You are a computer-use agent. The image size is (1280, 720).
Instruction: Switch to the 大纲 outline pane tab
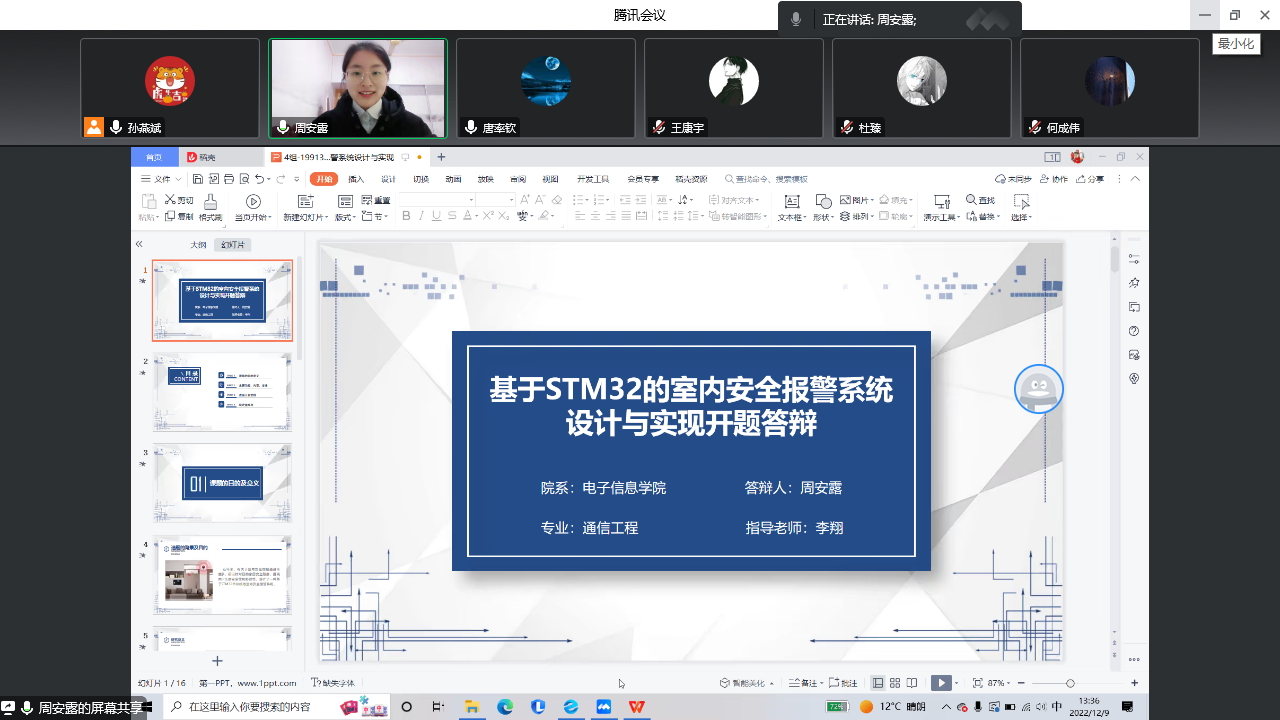(198, 245)
